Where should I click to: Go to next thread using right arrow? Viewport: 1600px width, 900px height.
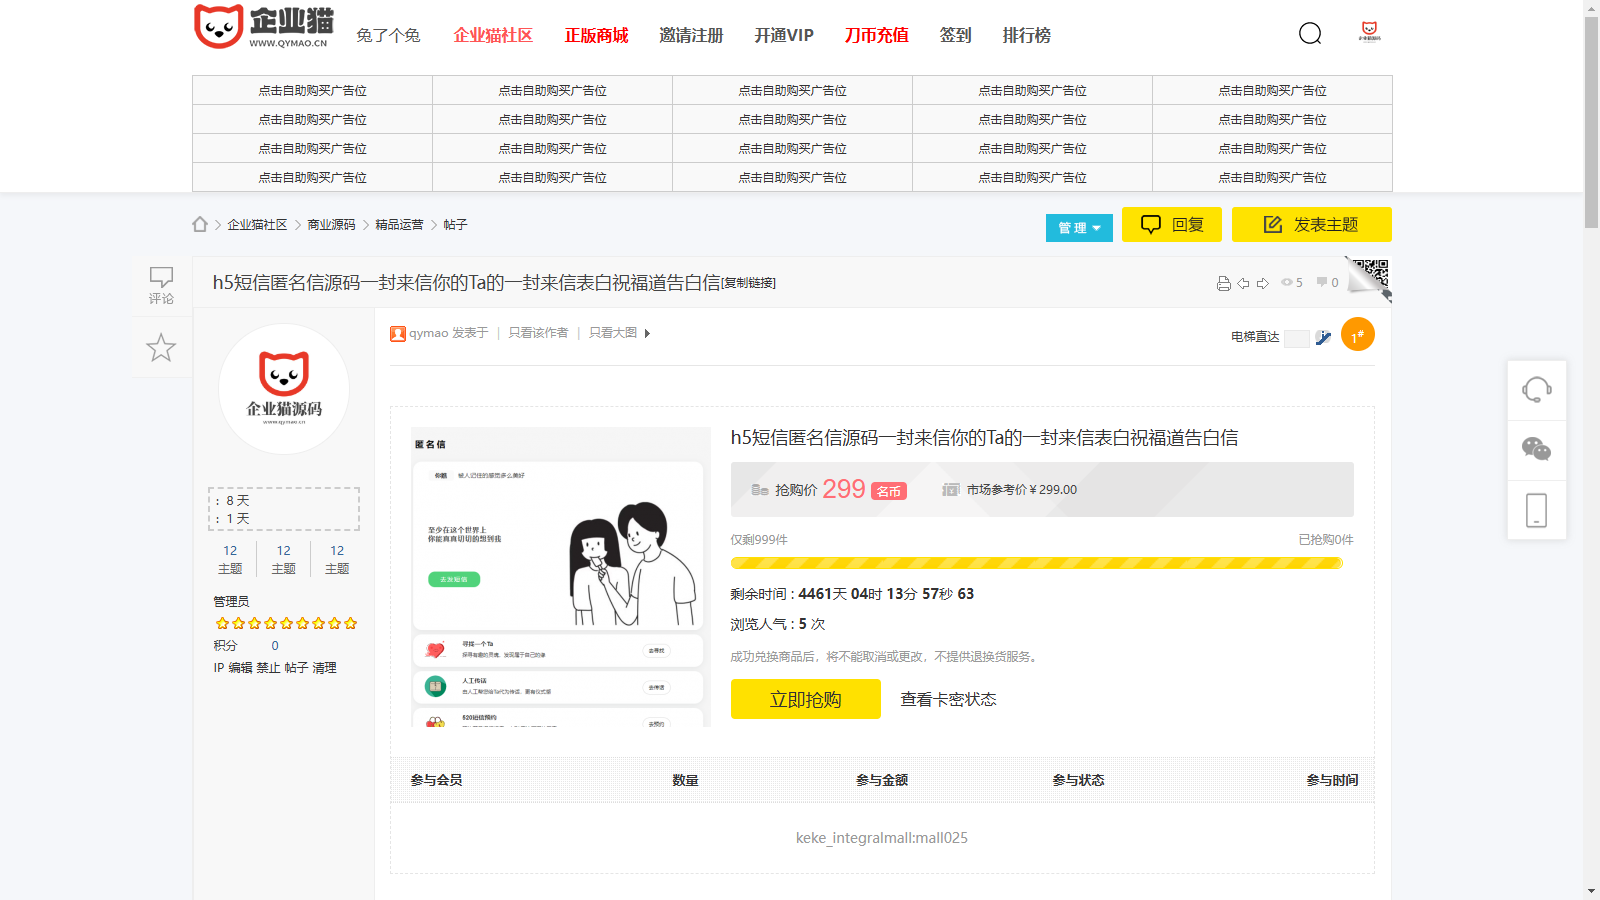pos(1263,283)
